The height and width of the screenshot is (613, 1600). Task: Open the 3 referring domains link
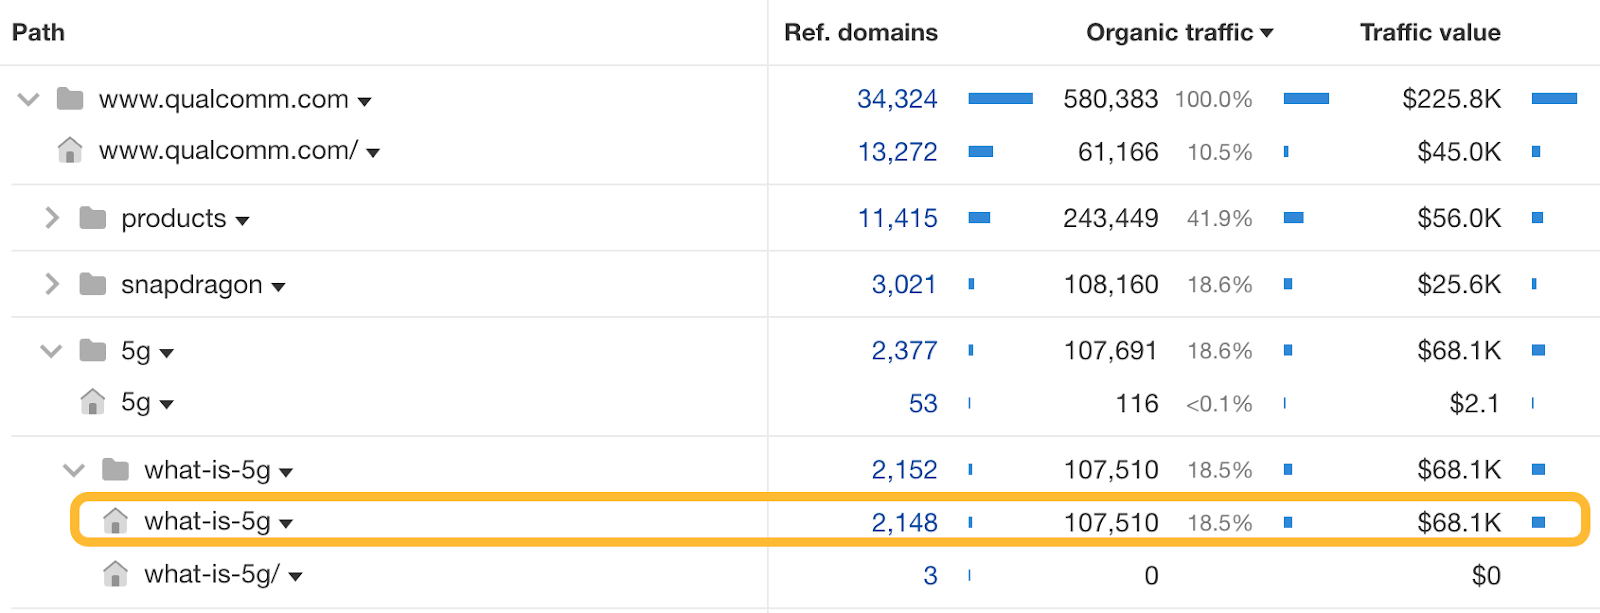point(930,576)
